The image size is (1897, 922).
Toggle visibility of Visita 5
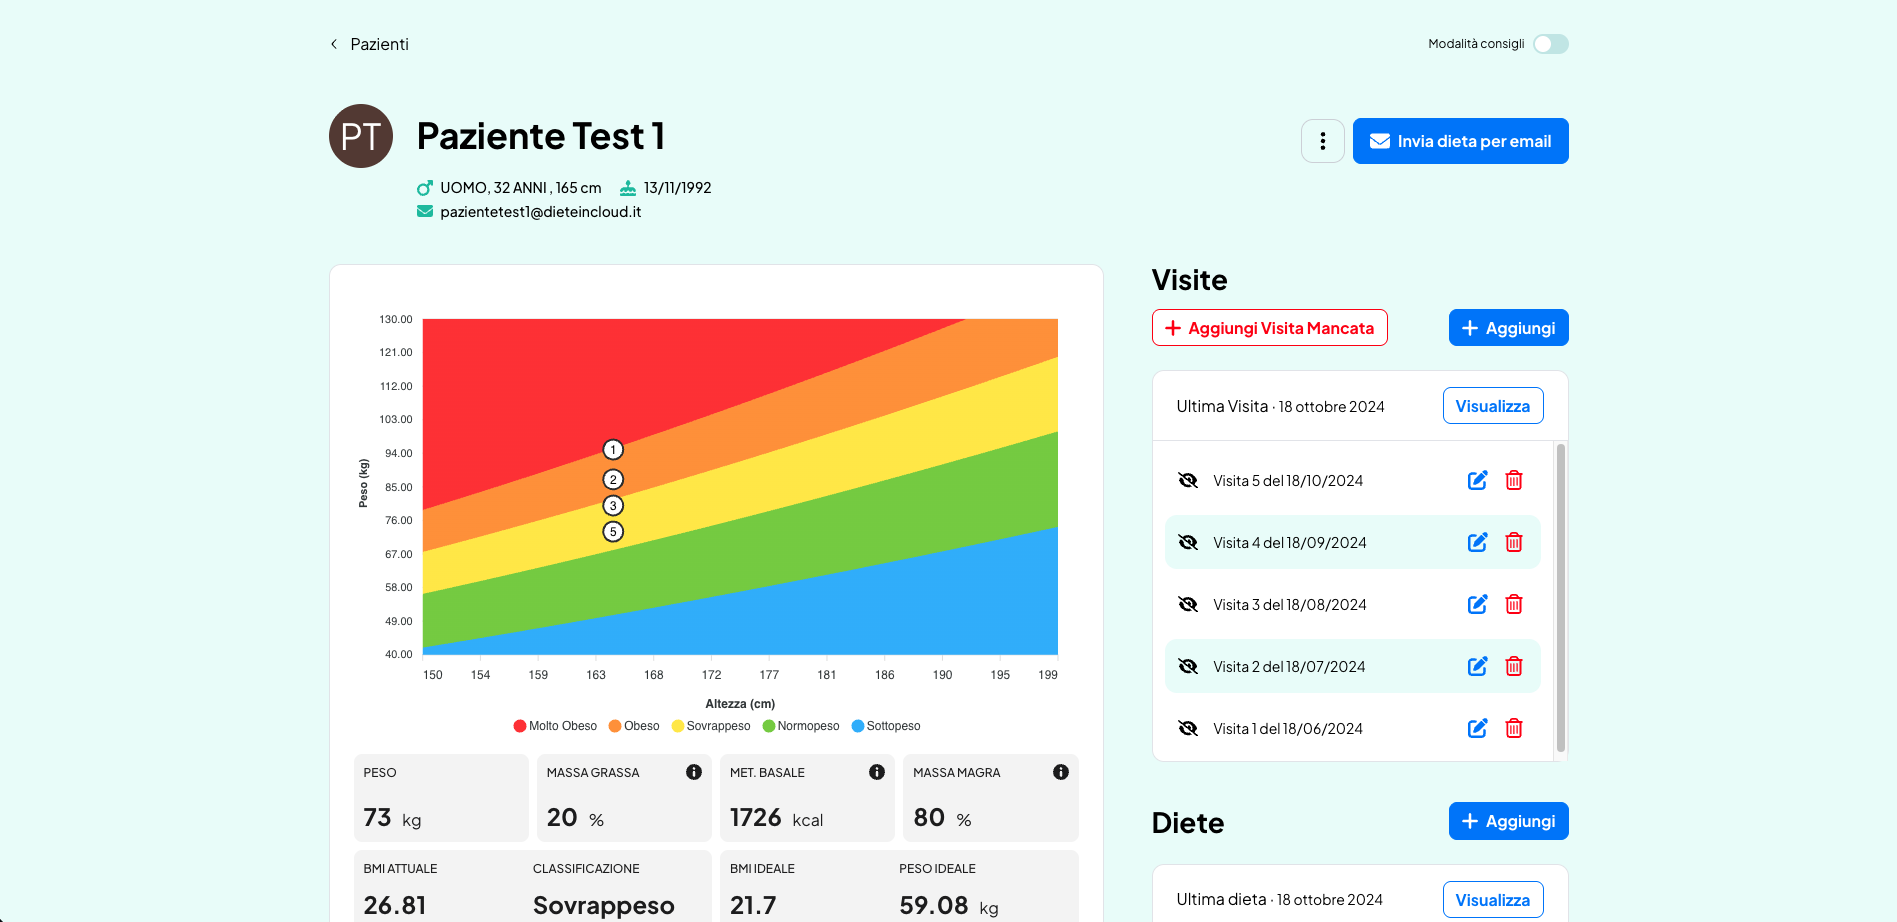coord(1188,481)
